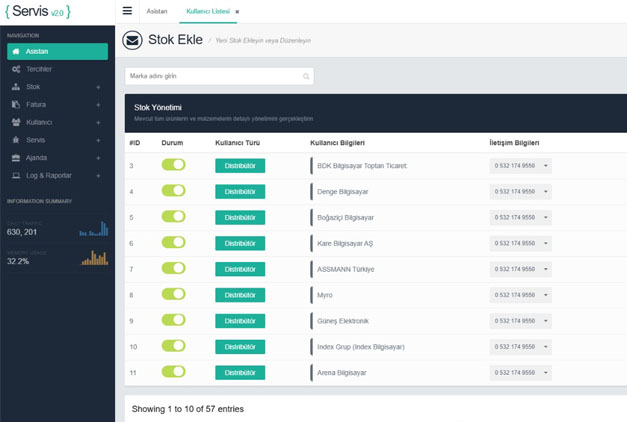Click the Fatura sidebar icon
The image size is (627, 422).
16,104
